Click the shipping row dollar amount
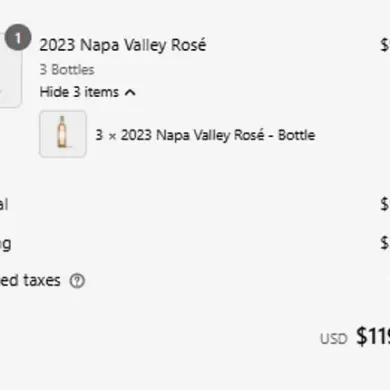 click(x=385, y=243)
